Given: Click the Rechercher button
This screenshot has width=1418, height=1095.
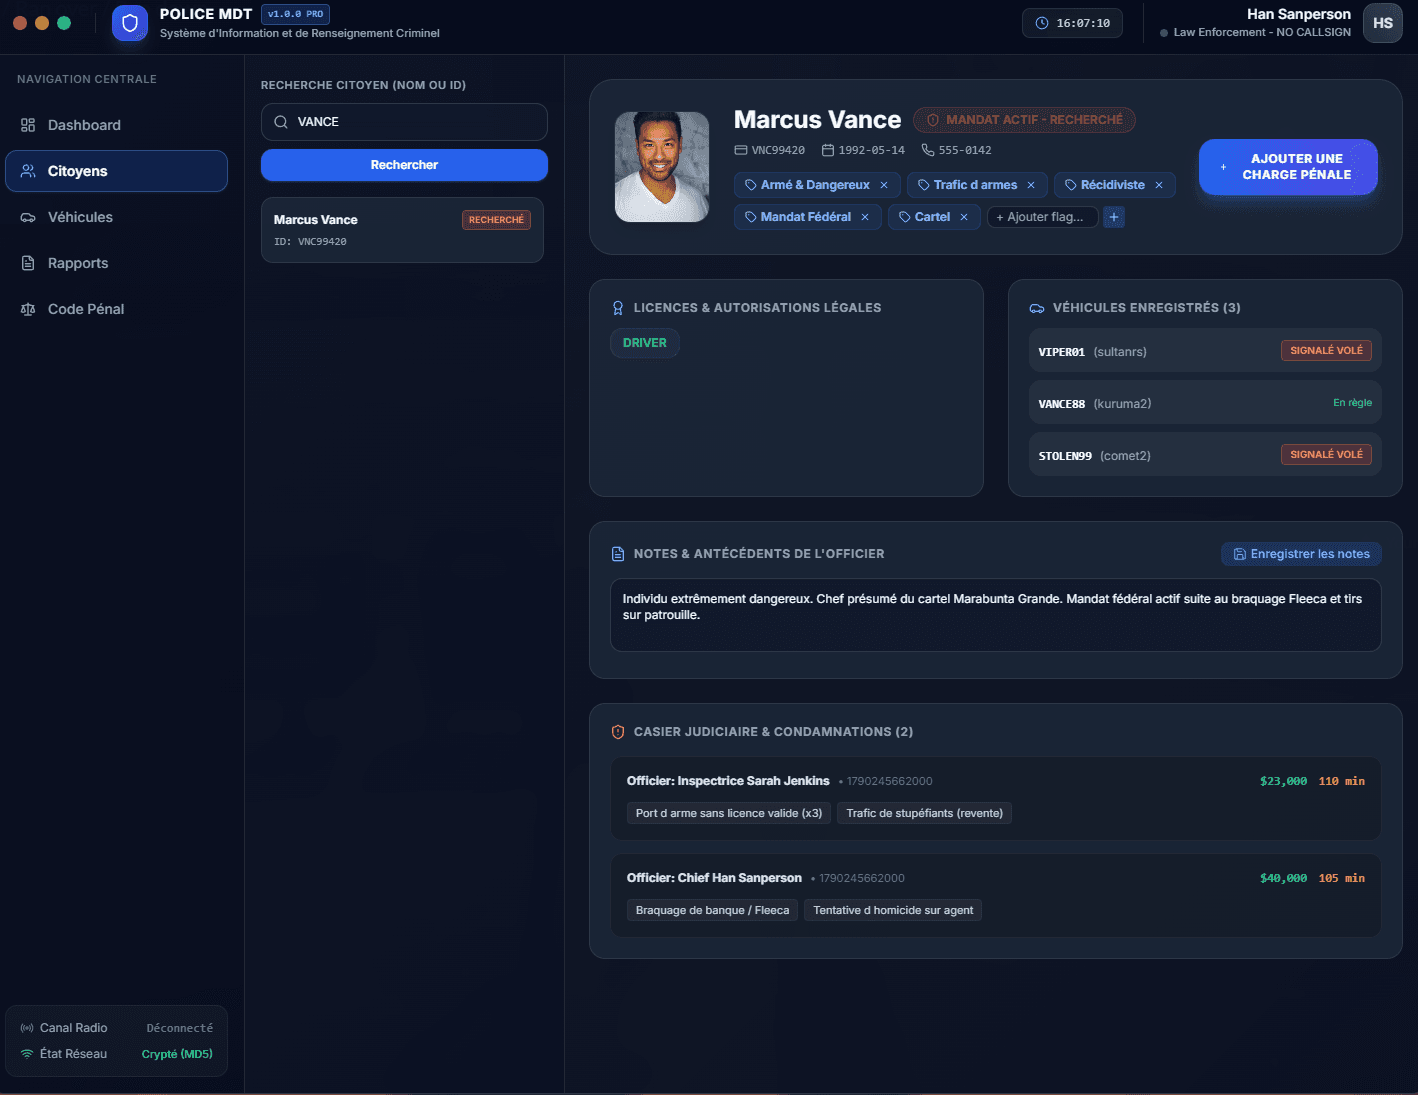Looking at the screenshot, I should (404, 165).
